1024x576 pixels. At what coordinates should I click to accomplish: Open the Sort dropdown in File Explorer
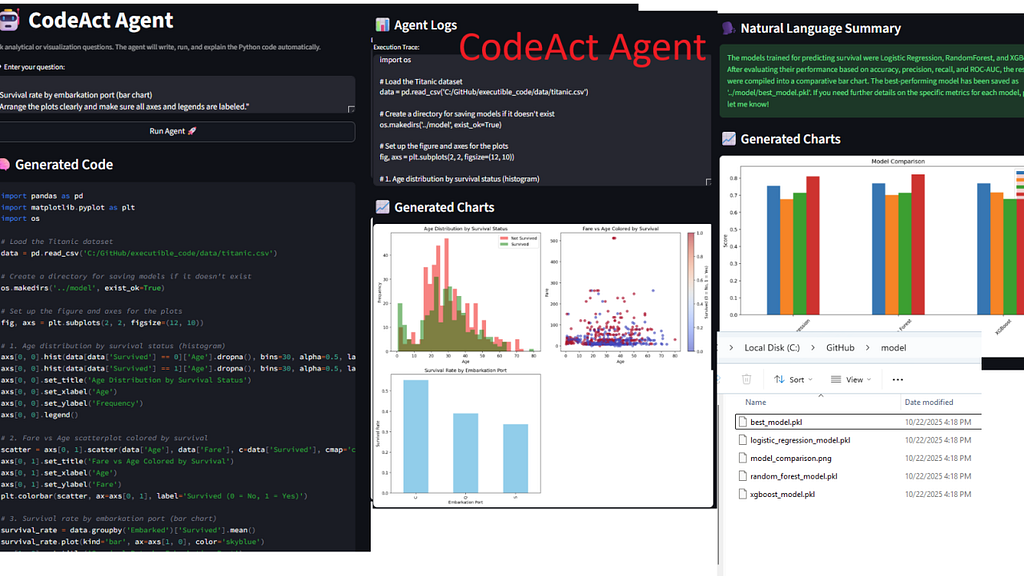[x=793, y=379]
